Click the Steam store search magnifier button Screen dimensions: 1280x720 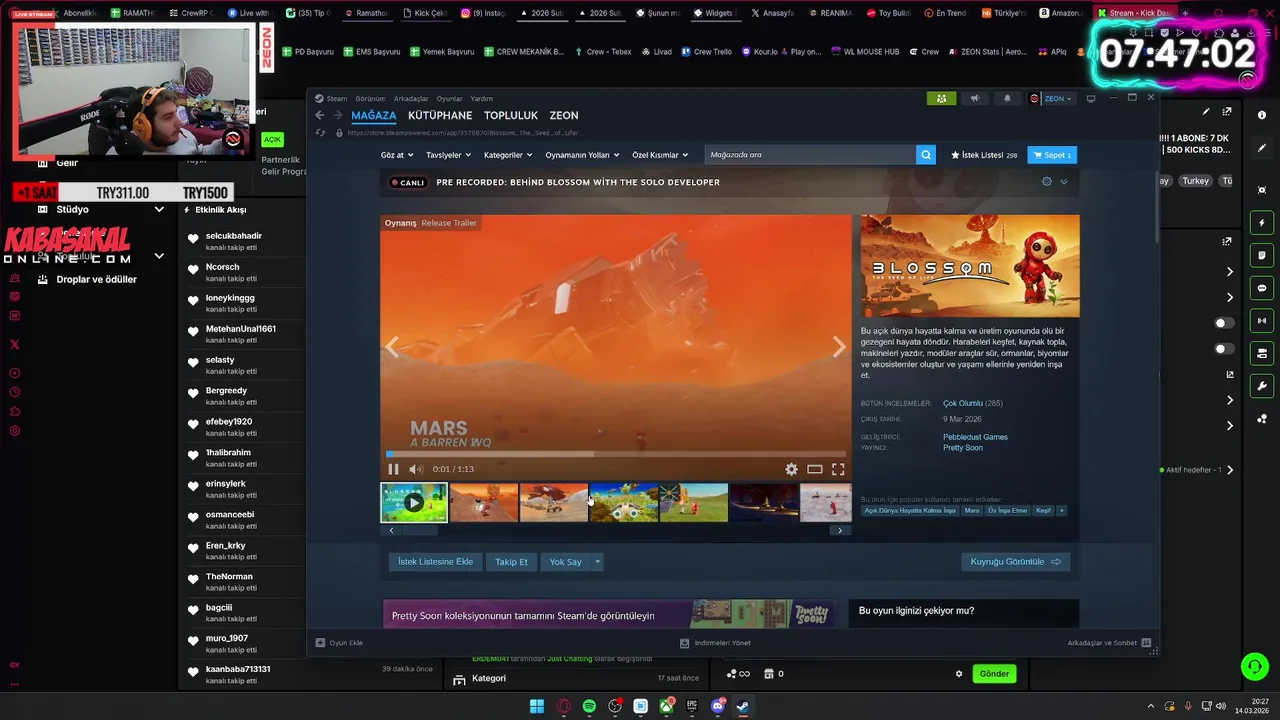click(x=926, y=155)
